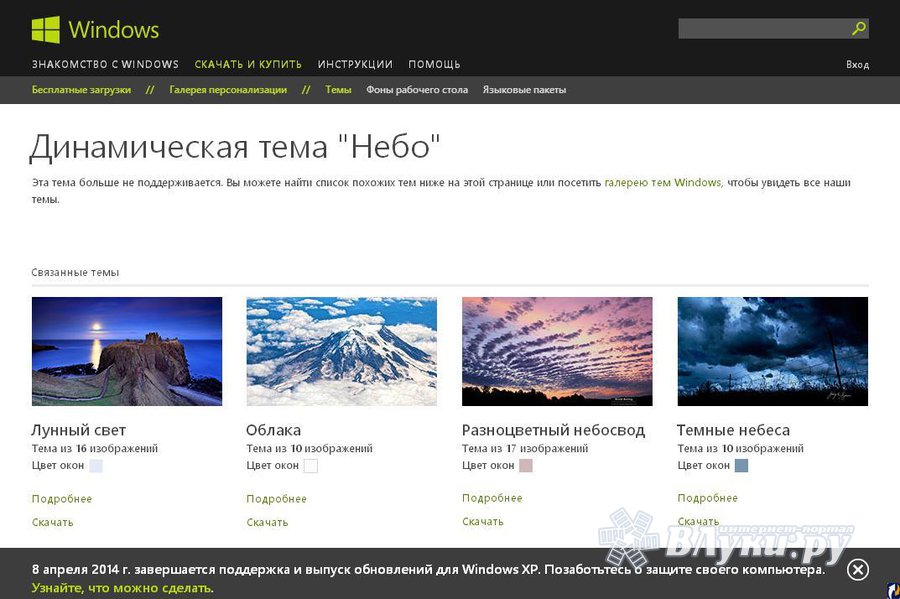Click the blue window color swatch for 'Темные небеса'
The image size is (900, 599).
[x=741, y=465]
